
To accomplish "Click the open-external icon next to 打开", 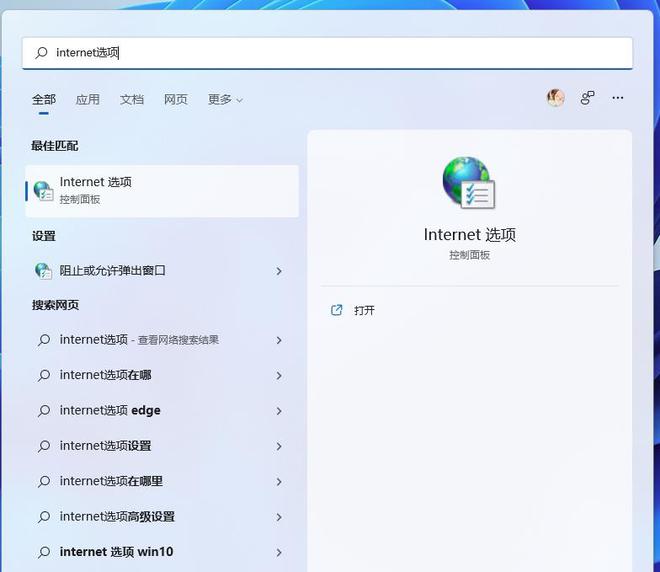I will pyautogui.click(x=336, y=310).
